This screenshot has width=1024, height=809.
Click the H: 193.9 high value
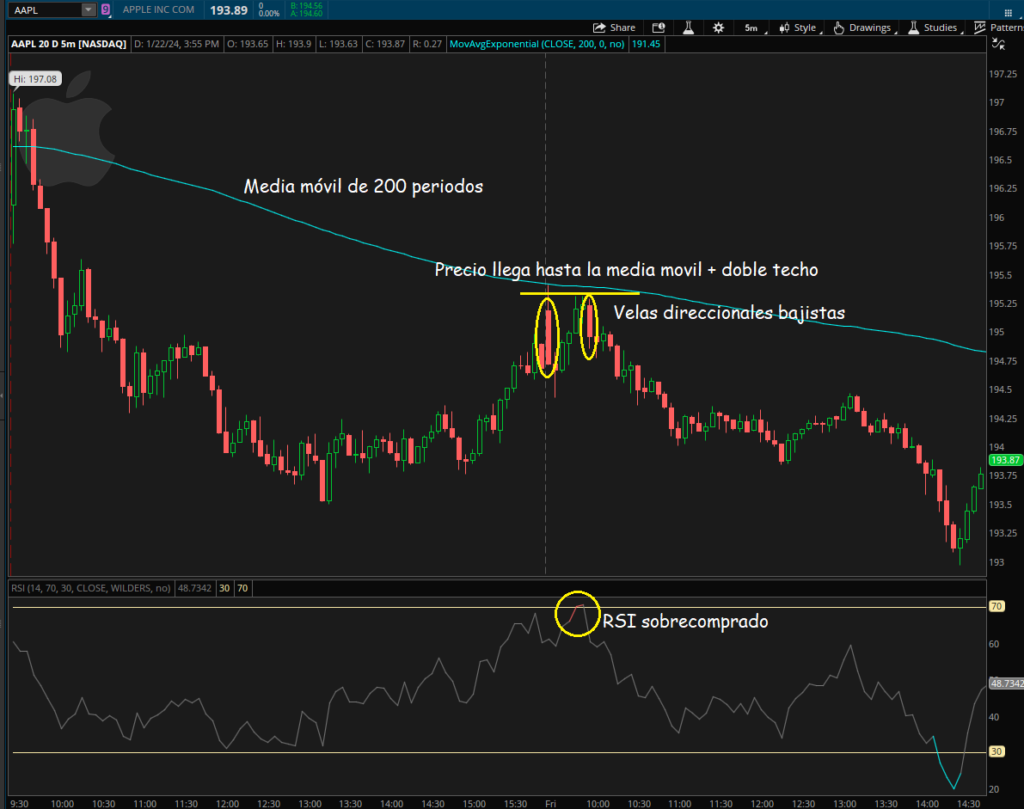pyautogui.click(x=294, y=44)
